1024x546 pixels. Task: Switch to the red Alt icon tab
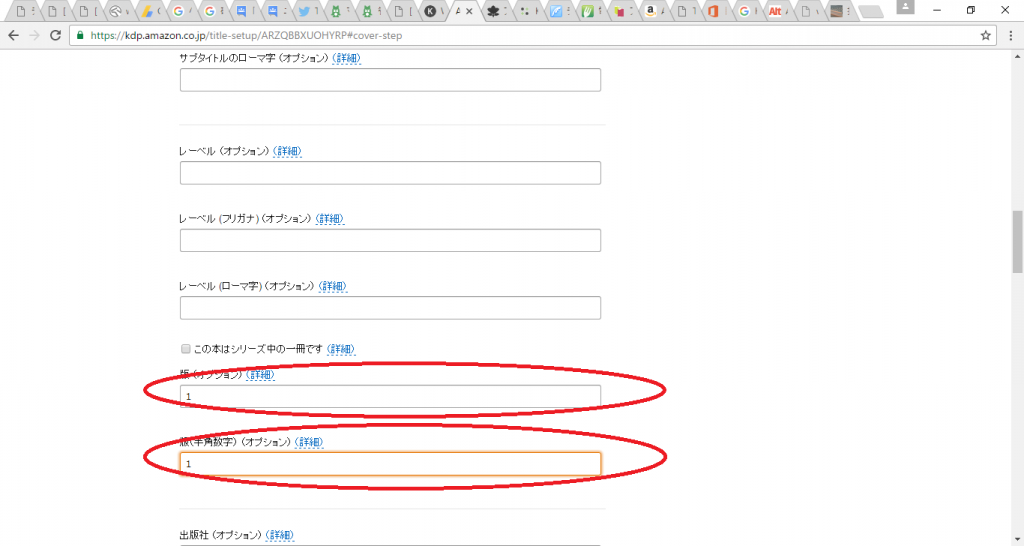pyautogui.click(x=775, y=11)
